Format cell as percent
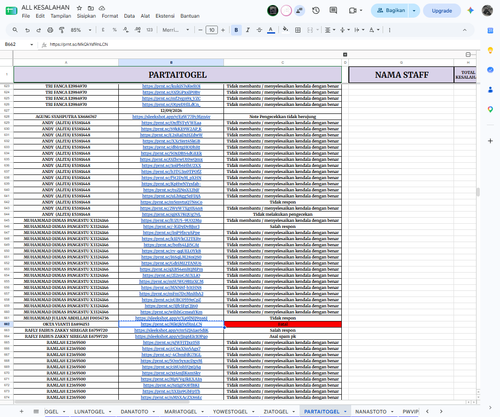This screenshot has width=500, height=417. [114, 30]
